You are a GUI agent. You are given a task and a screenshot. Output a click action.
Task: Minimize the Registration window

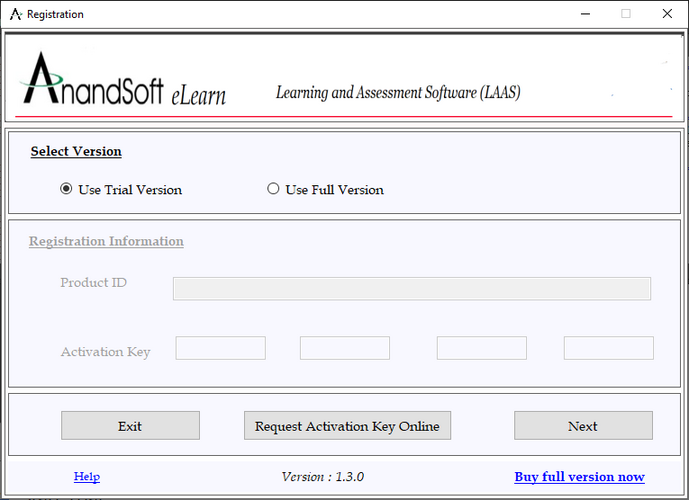tap(580, 14)
